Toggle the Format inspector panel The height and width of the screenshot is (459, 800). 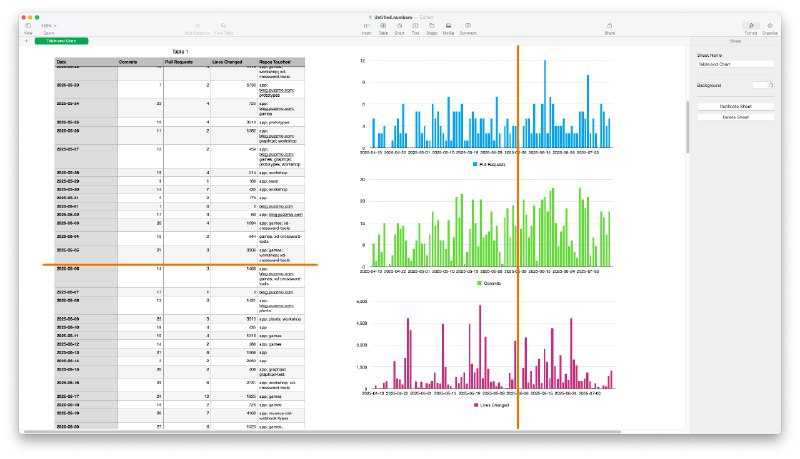point(750,25)
